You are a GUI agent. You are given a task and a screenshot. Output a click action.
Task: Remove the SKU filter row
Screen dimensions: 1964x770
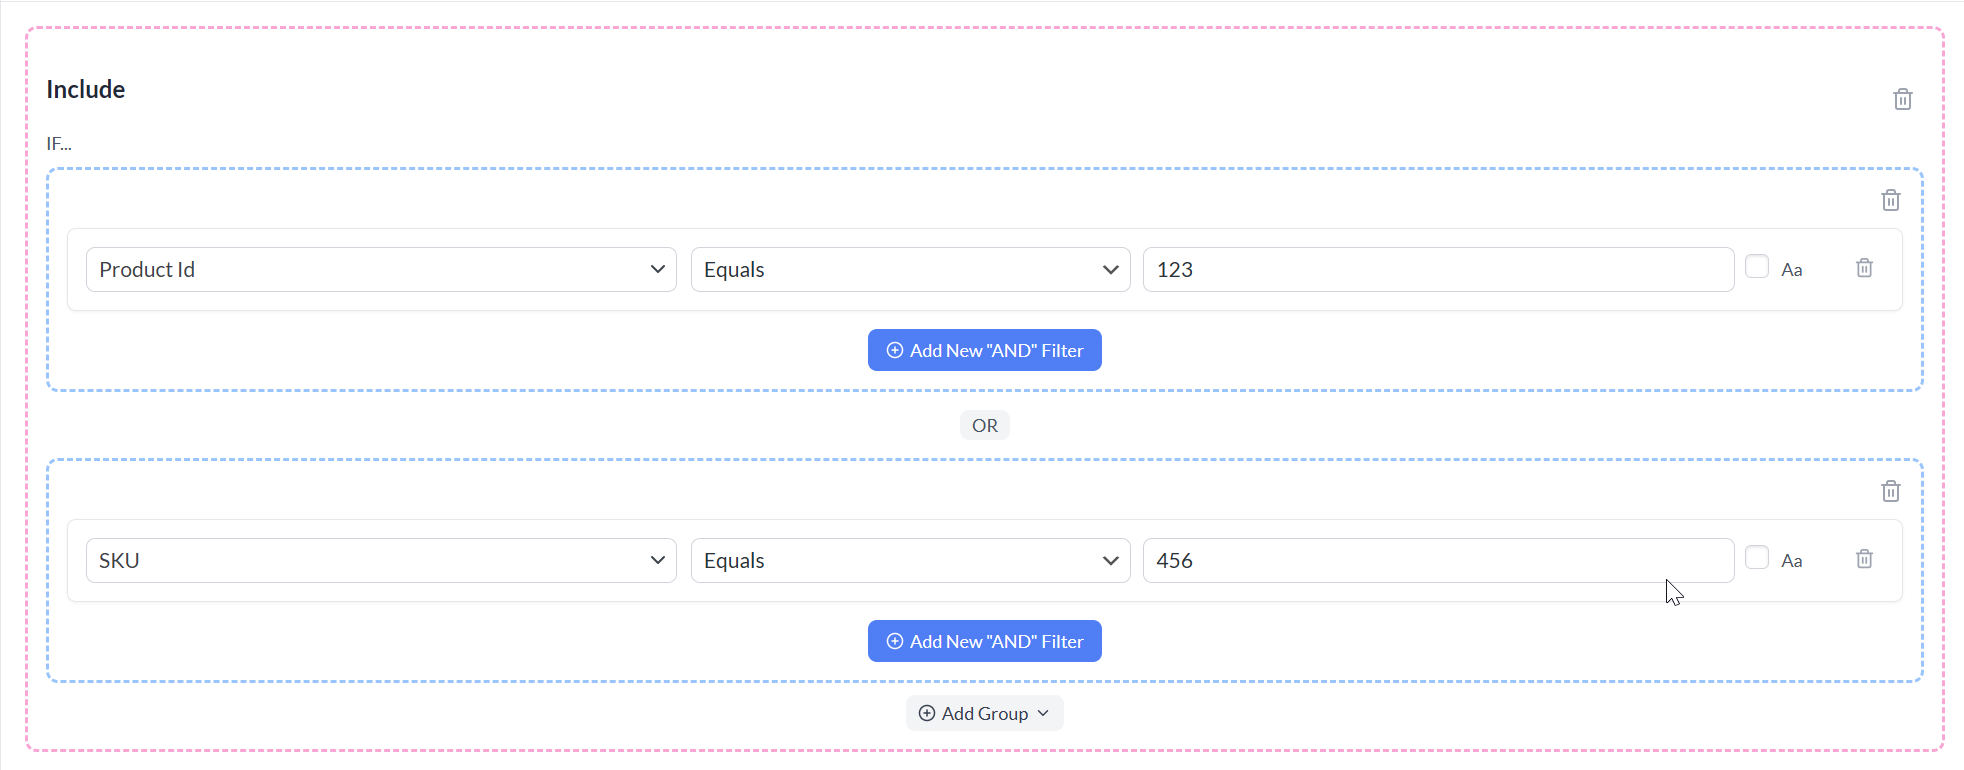[x=1864, y=559]
